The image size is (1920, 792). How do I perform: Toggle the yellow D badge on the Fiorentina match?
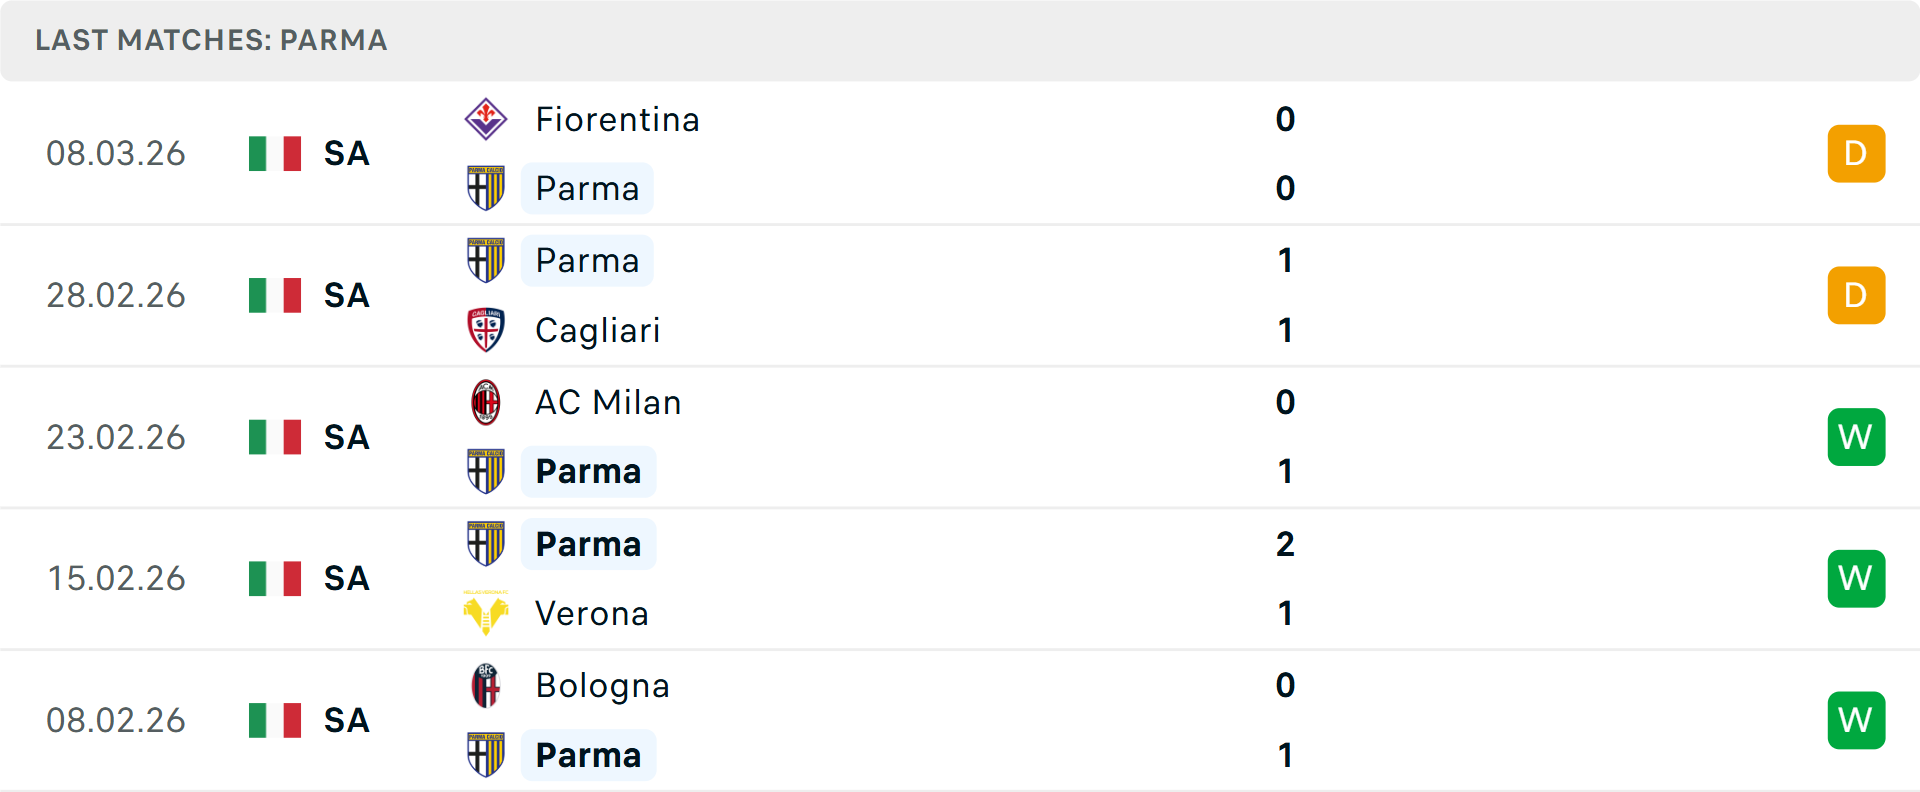tap(1856, 153)
